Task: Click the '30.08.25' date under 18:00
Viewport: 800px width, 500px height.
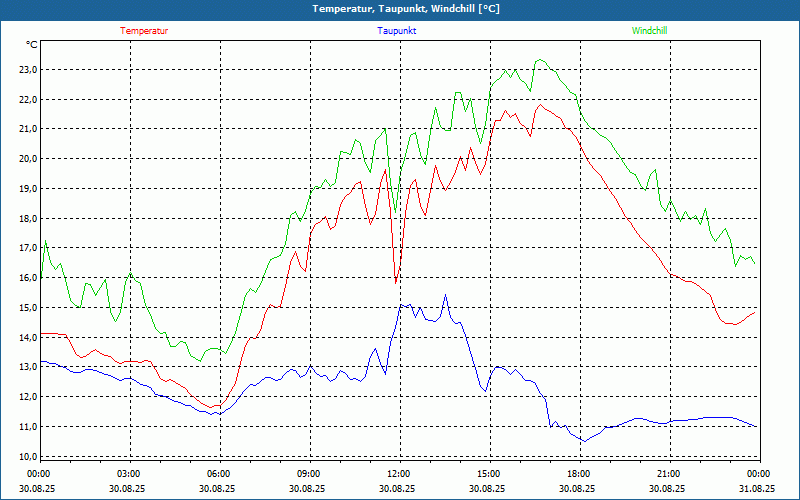Action: (577, 488)
